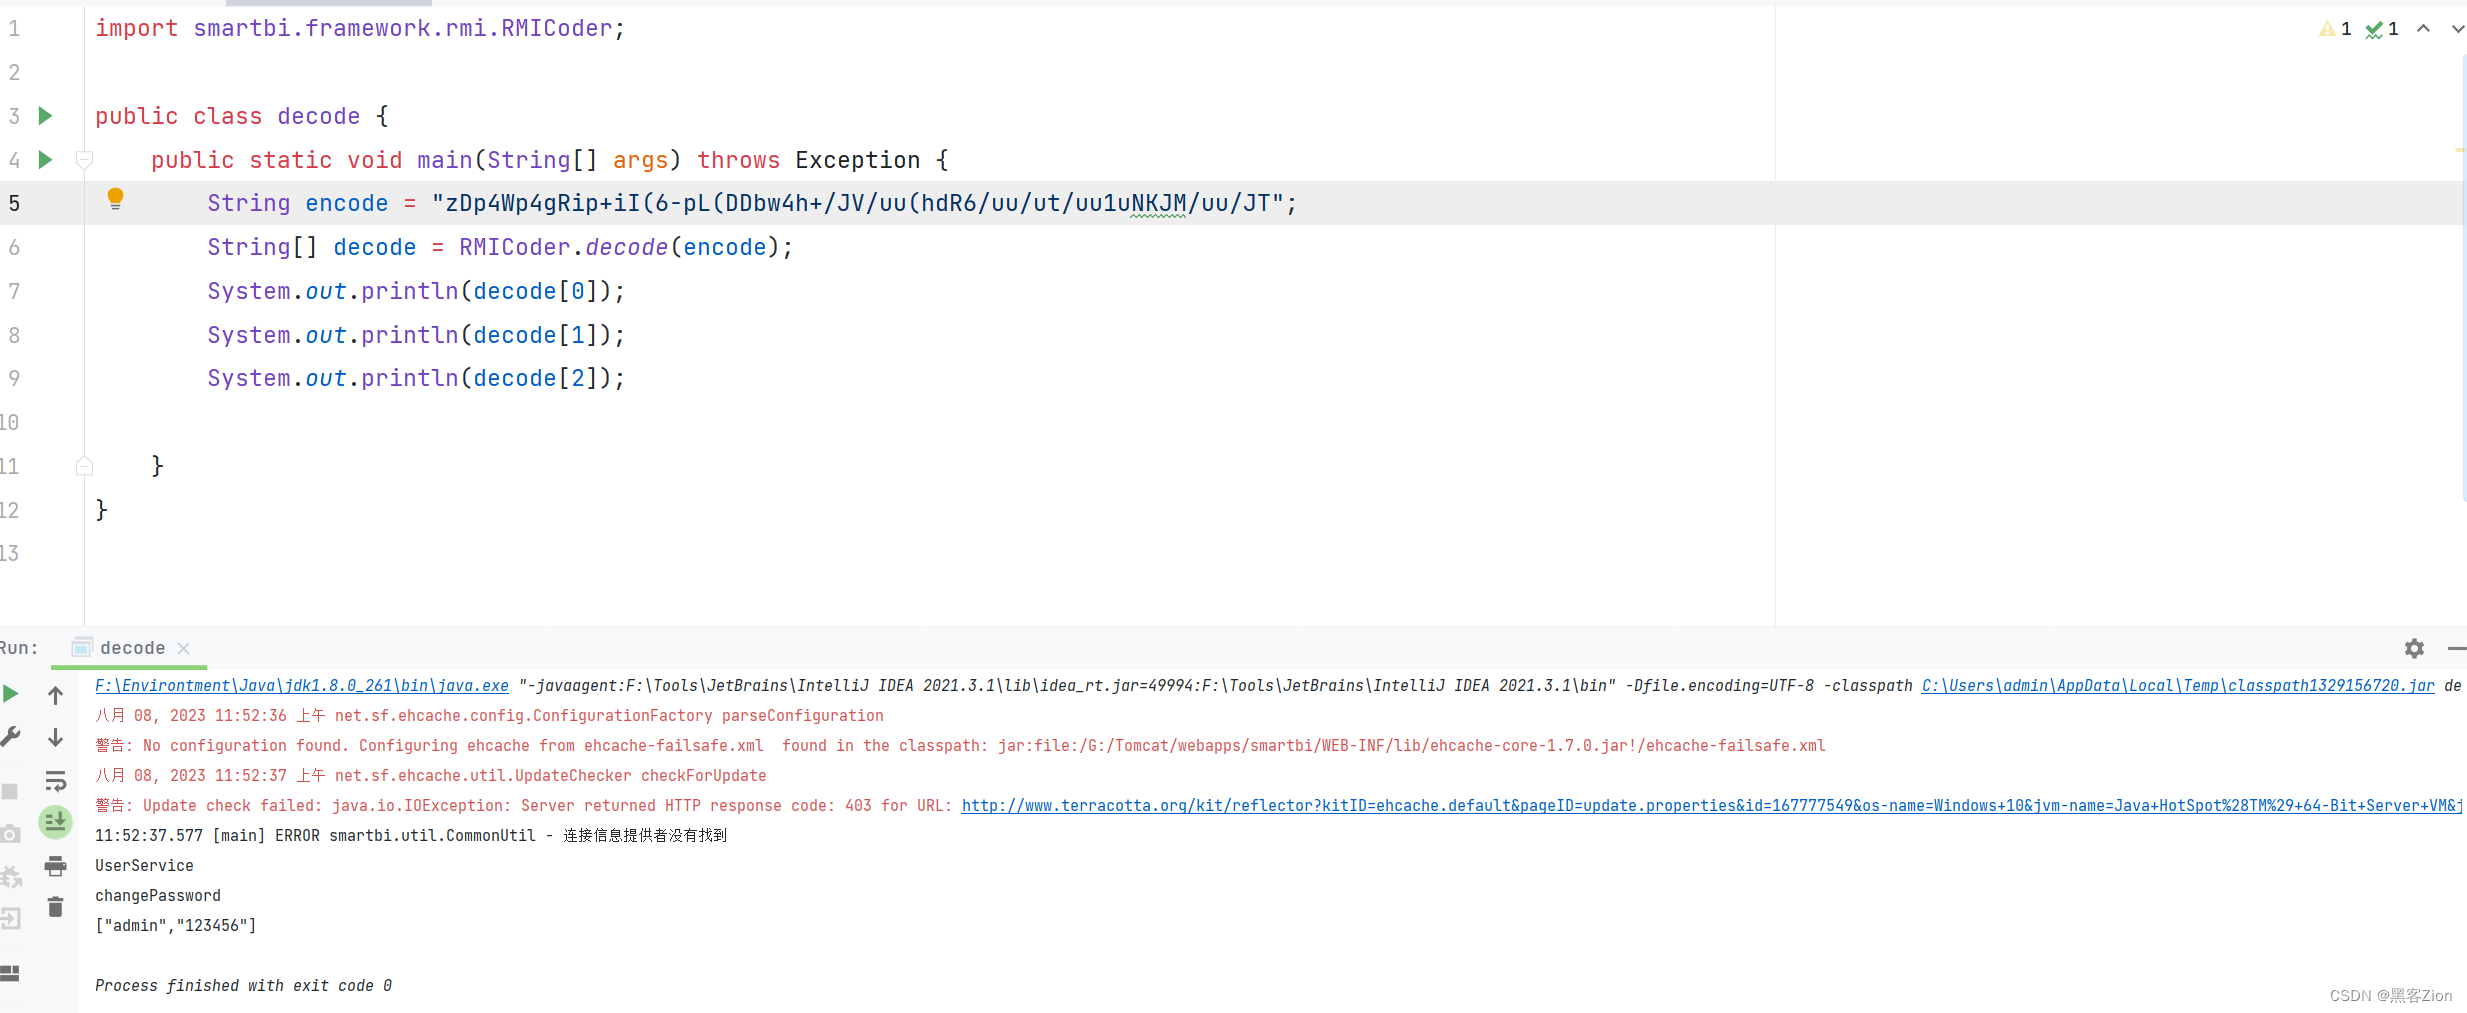Click the attach debugger bug icon
Image resolution: width=2467 pixels, height=1013 pixels.
click(x=11, y=877)
